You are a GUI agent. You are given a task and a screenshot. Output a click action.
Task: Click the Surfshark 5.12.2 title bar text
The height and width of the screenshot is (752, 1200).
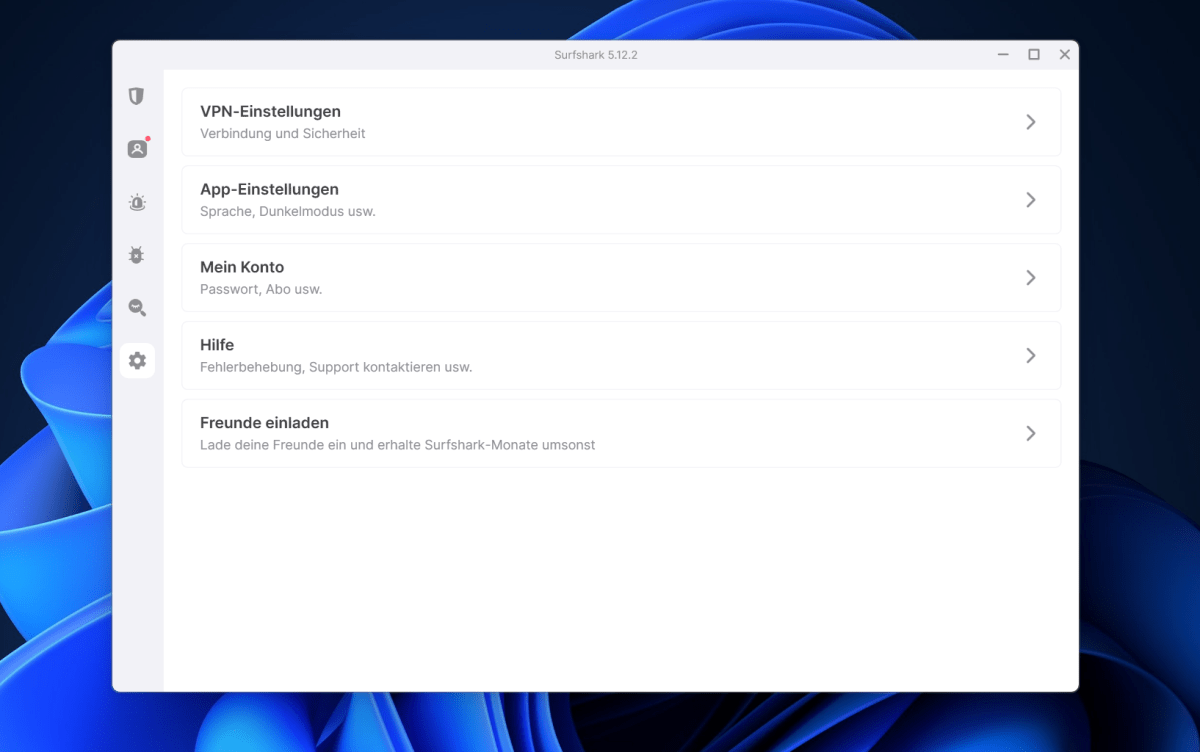595,55
